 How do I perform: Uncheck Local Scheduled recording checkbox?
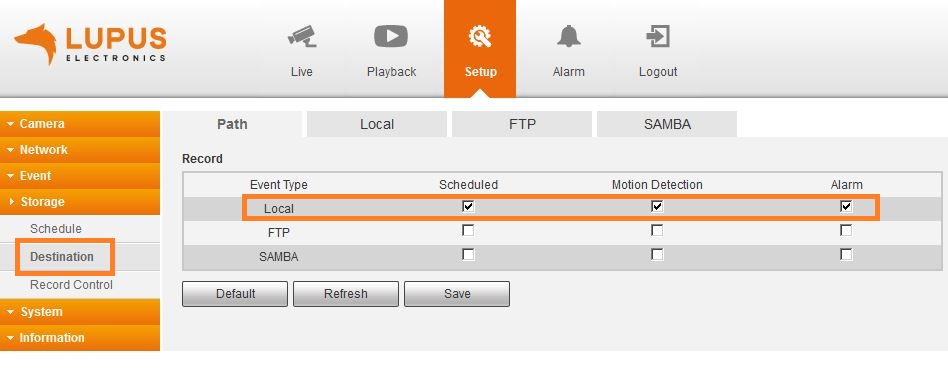click(x=468, y=206)
